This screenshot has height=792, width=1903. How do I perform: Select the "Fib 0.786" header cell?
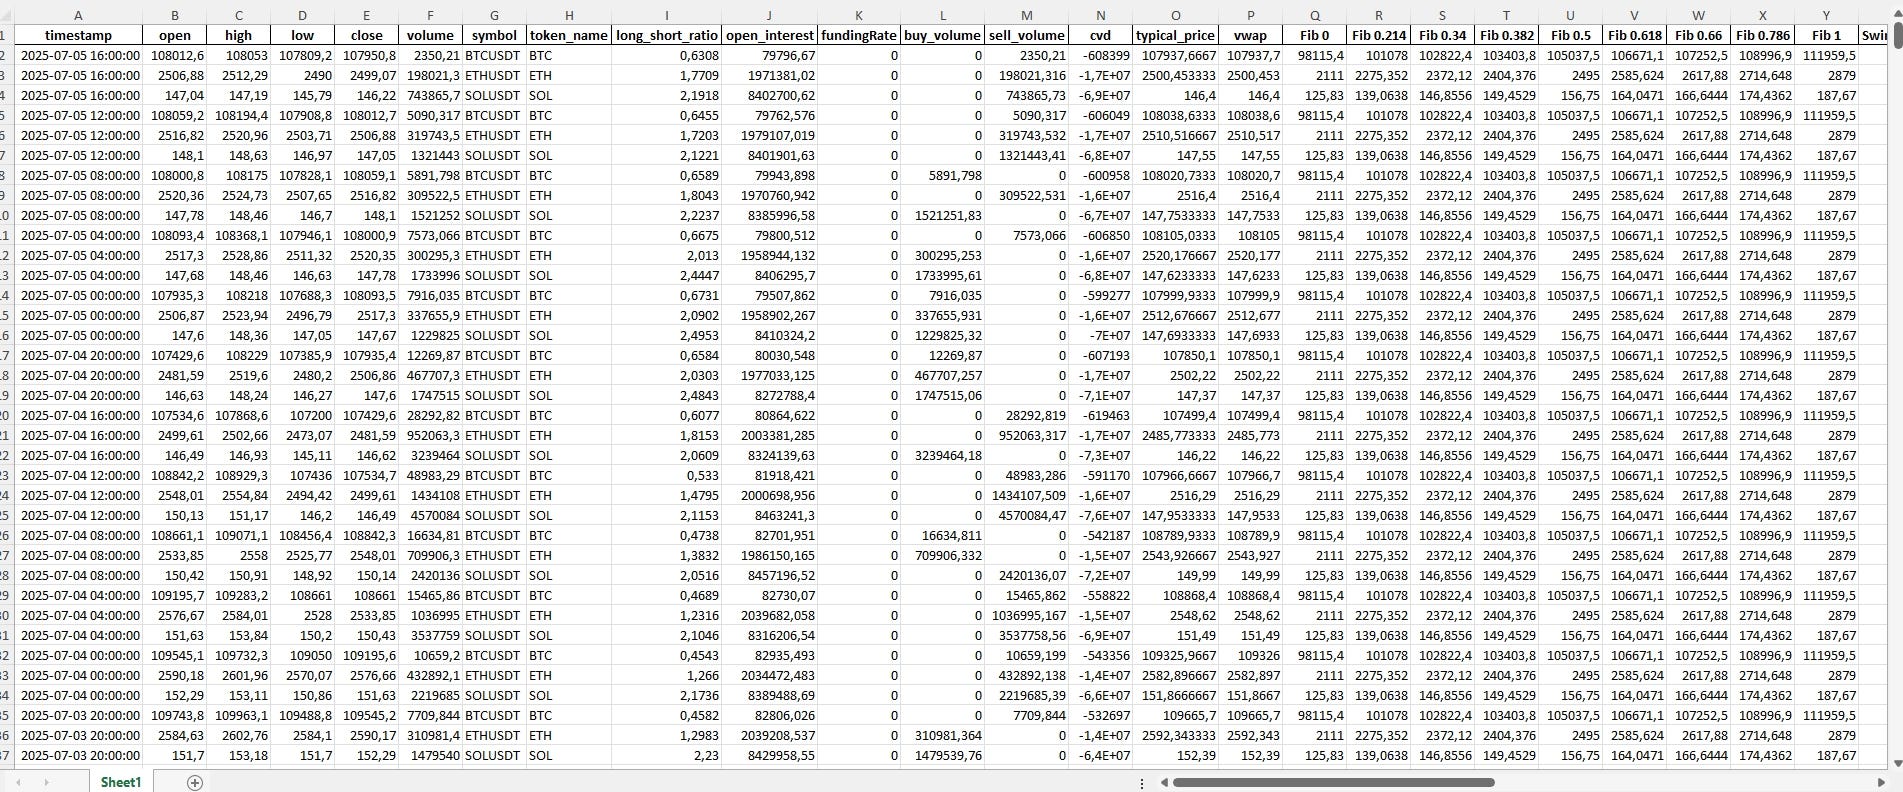1762,35
